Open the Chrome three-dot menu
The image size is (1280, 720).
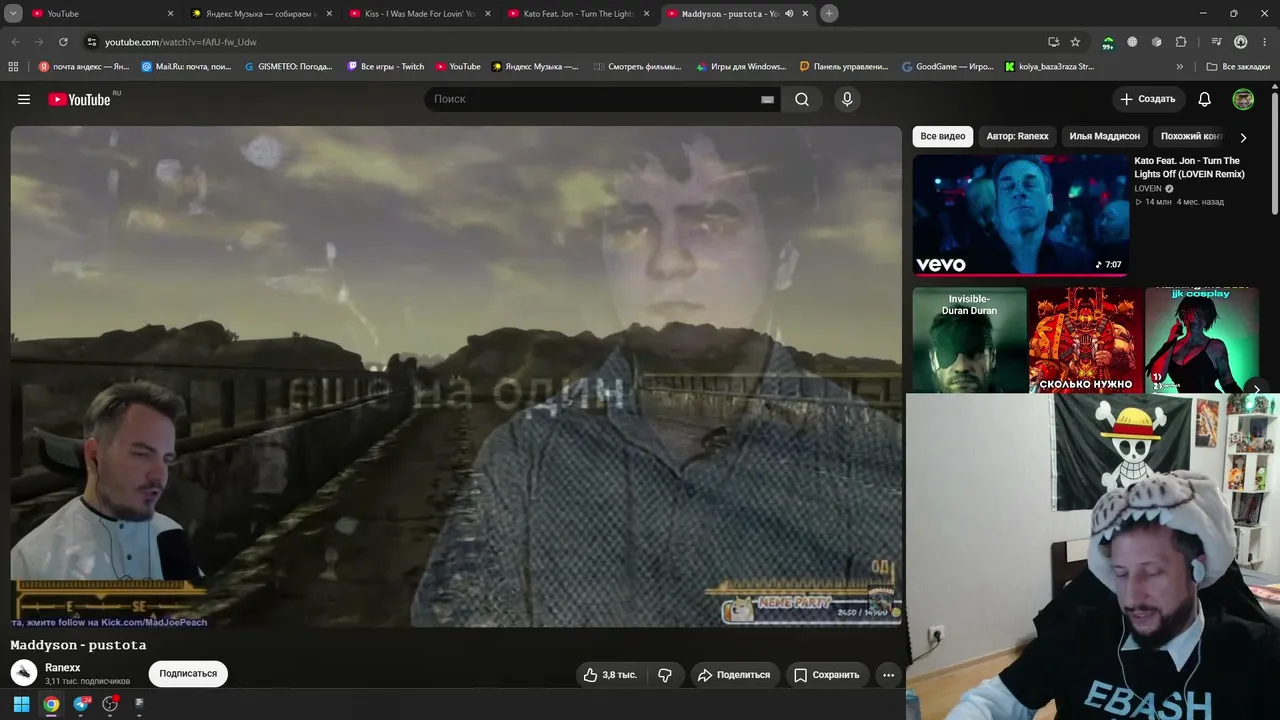pyautogui.click(x=1263, y=42)
